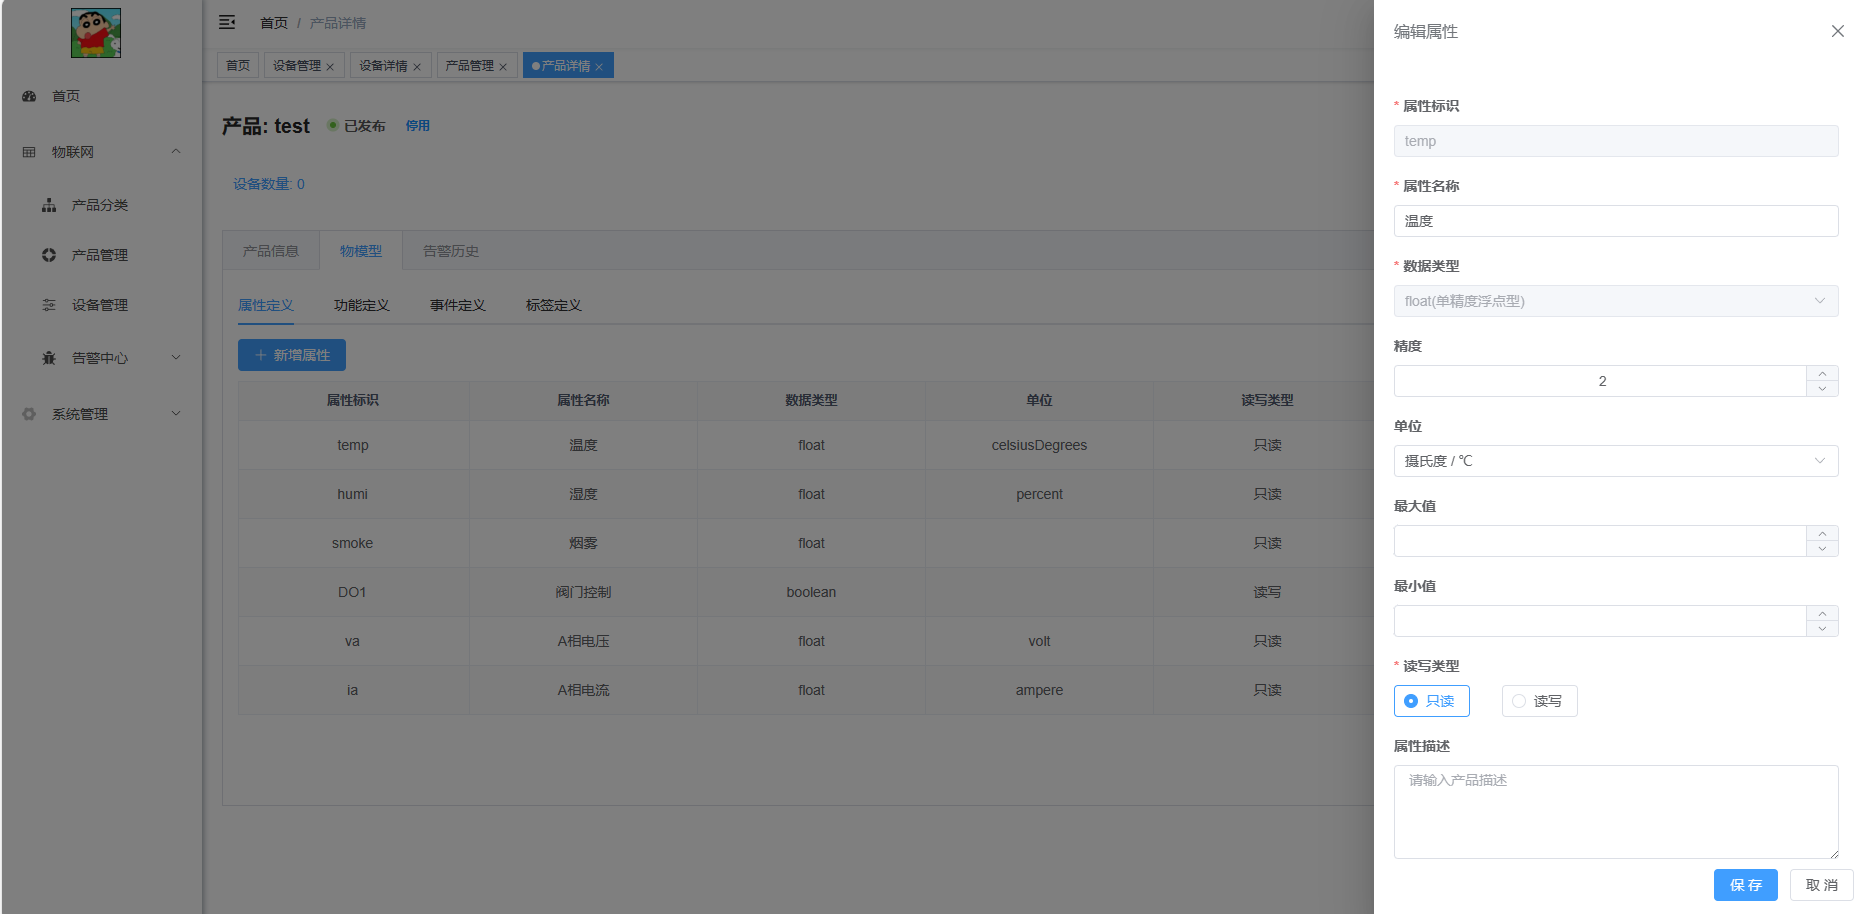Click 首页 in the breadcrumb
1855x914 pixels.
(x=274, y=23)
